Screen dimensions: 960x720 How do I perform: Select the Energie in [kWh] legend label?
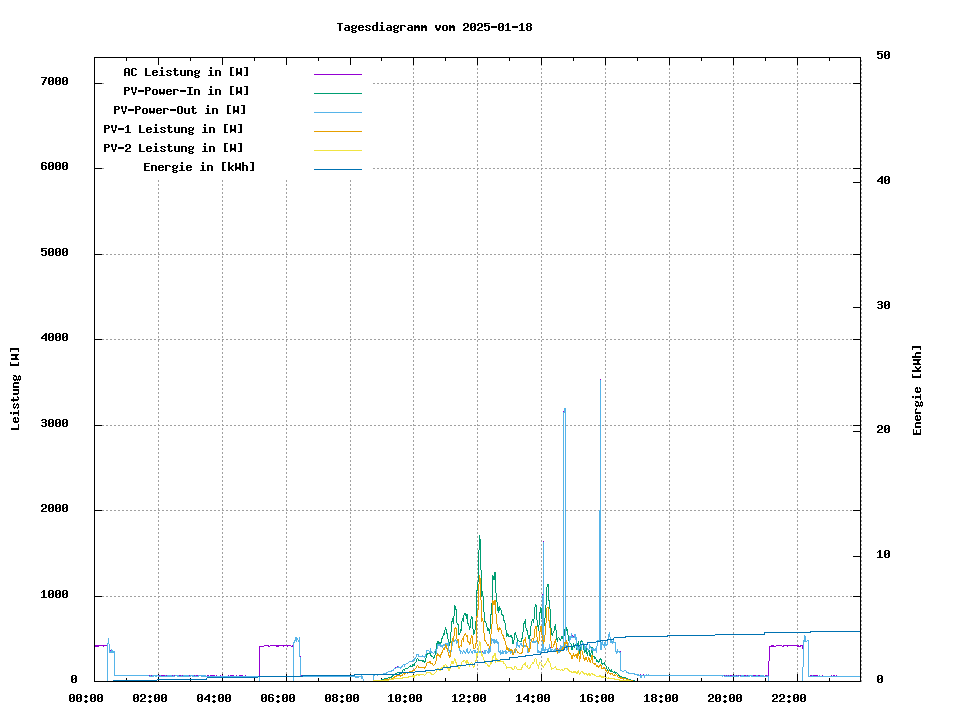coord(198,167)
